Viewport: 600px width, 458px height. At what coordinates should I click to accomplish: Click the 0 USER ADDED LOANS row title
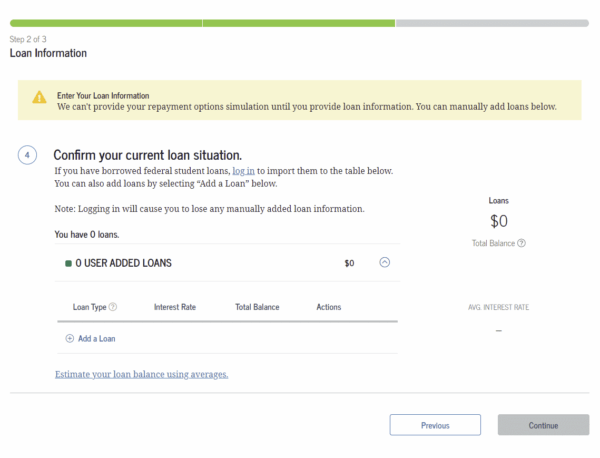(x=123, y=264)
